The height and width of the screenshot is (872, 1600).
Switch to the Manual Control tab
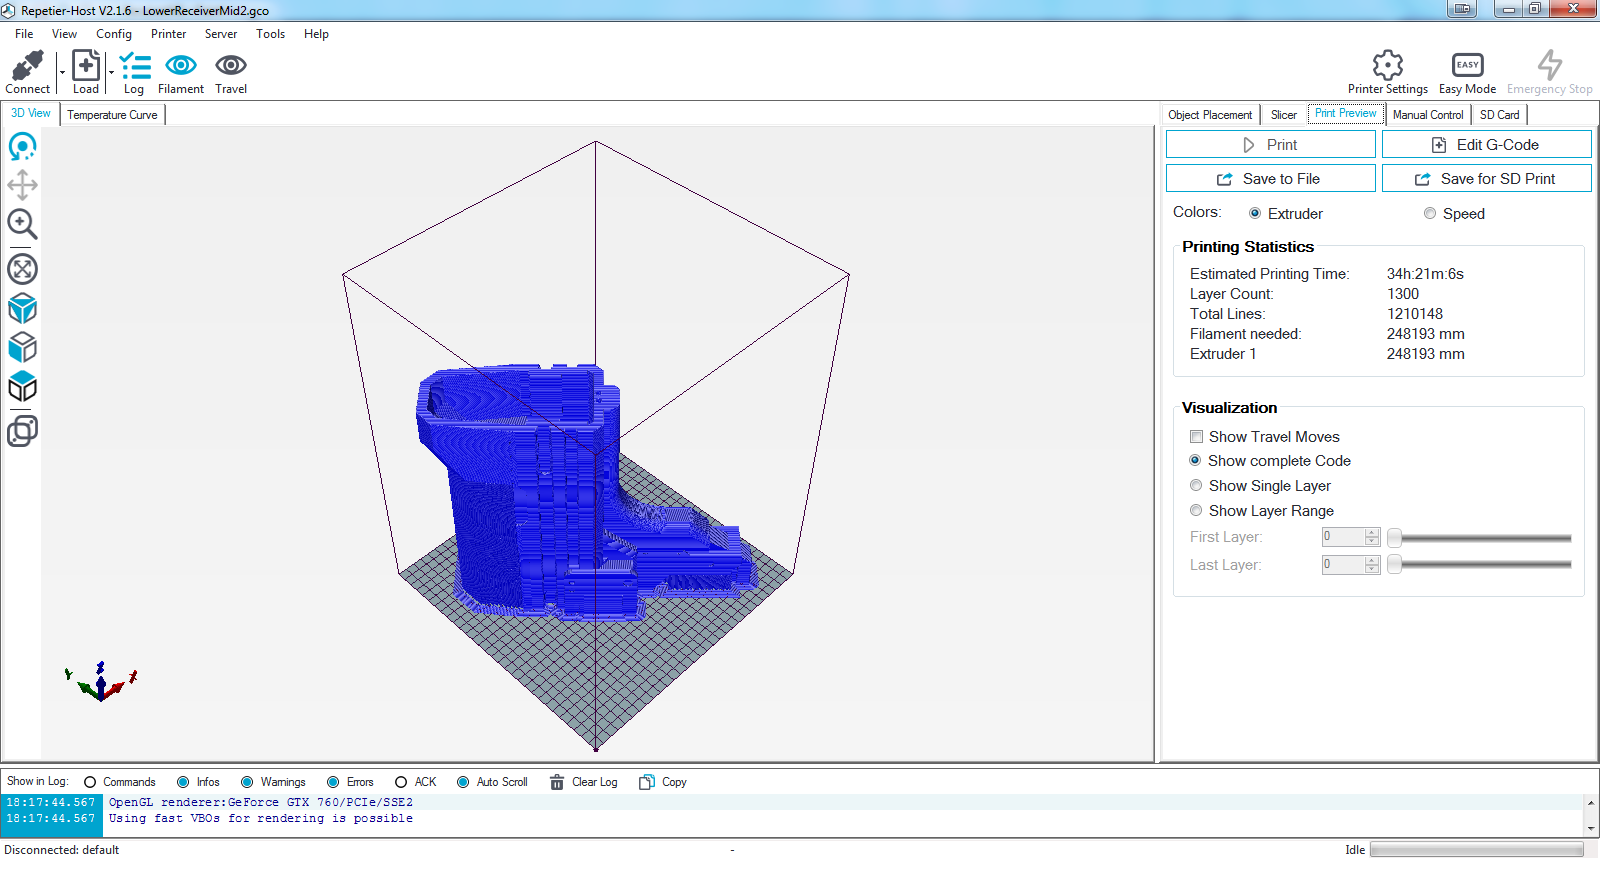tap(1427, 115)
